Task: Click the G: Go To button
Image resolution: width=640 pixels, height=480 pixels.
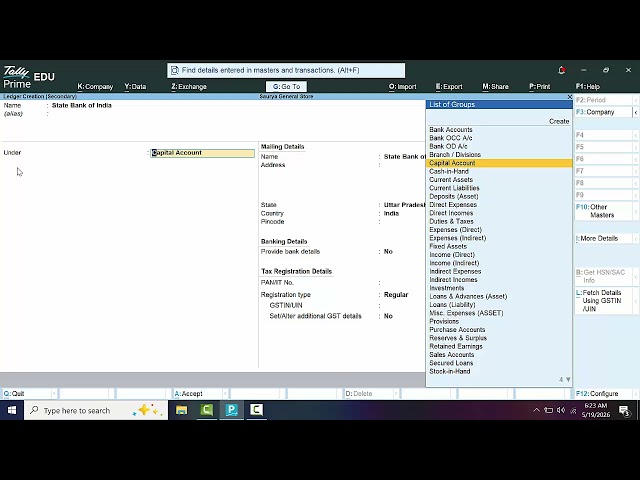Action: point(286,87)
